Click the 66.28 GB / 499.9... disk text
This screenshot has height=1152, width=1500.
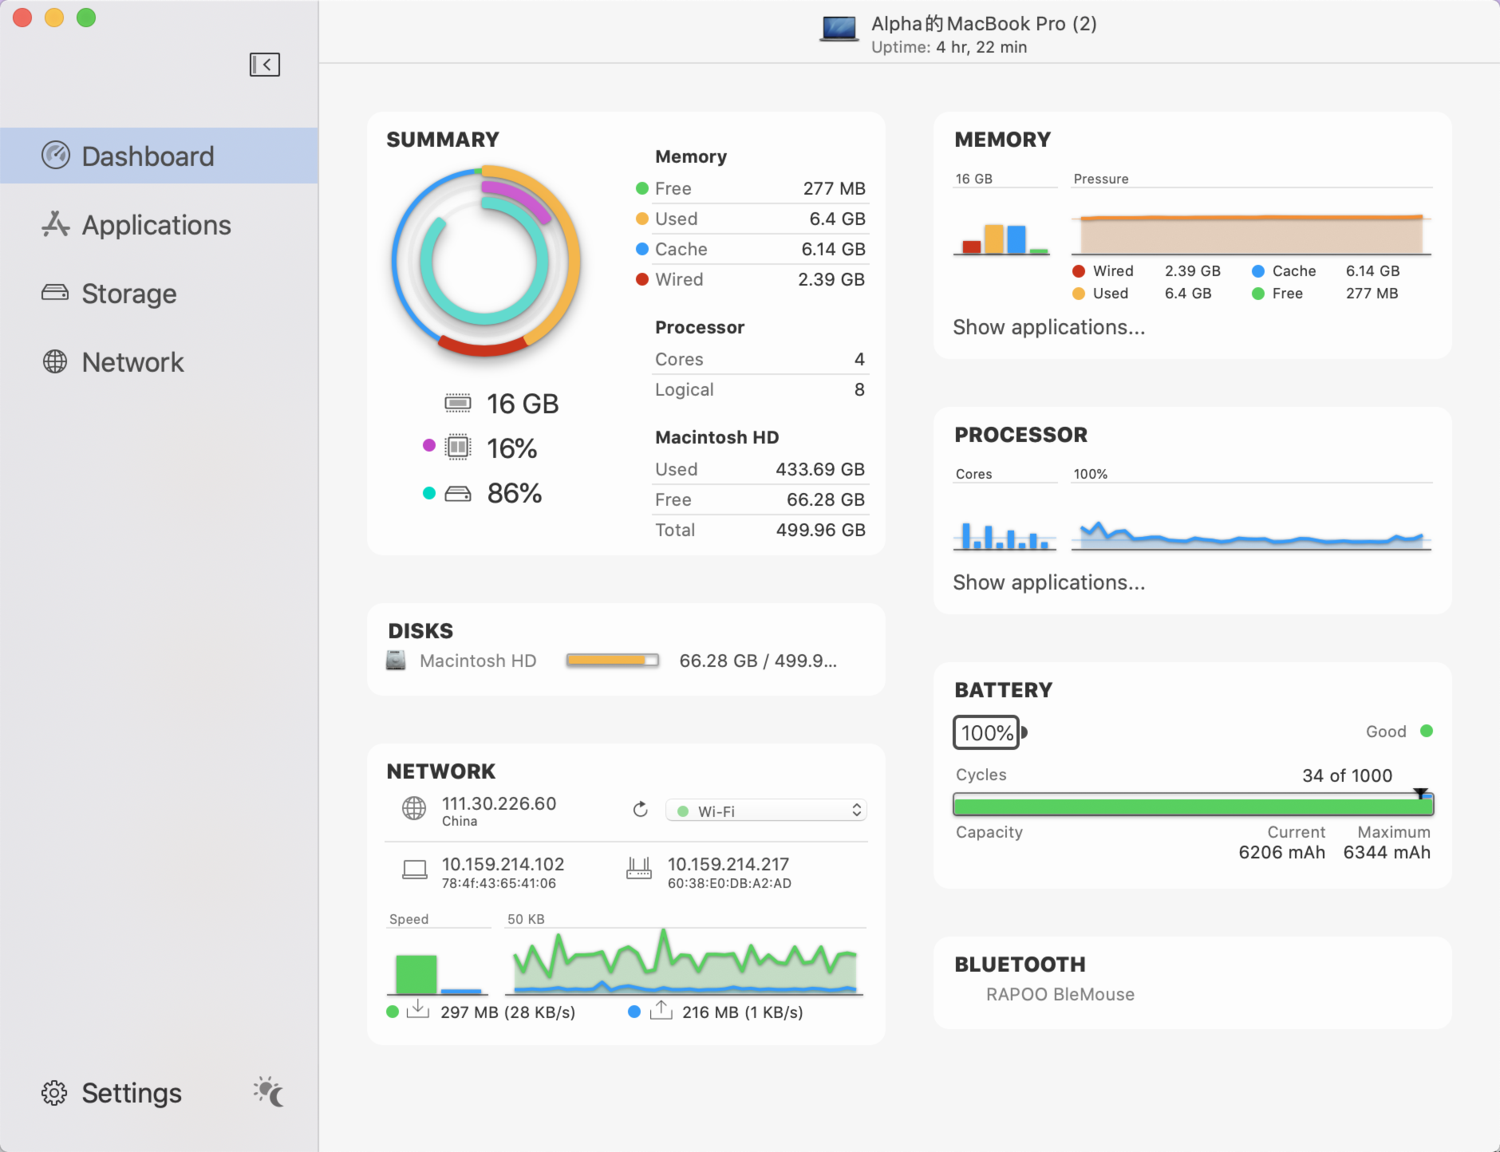(758, 661)
